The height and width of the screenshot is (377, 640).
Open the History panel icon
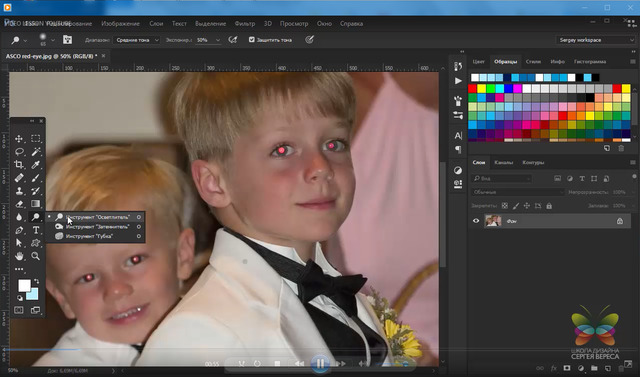458,67
